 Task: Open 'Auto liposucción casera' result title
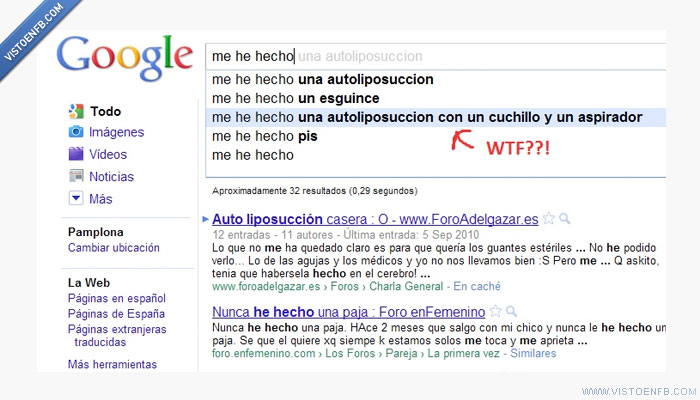[375, 219]
